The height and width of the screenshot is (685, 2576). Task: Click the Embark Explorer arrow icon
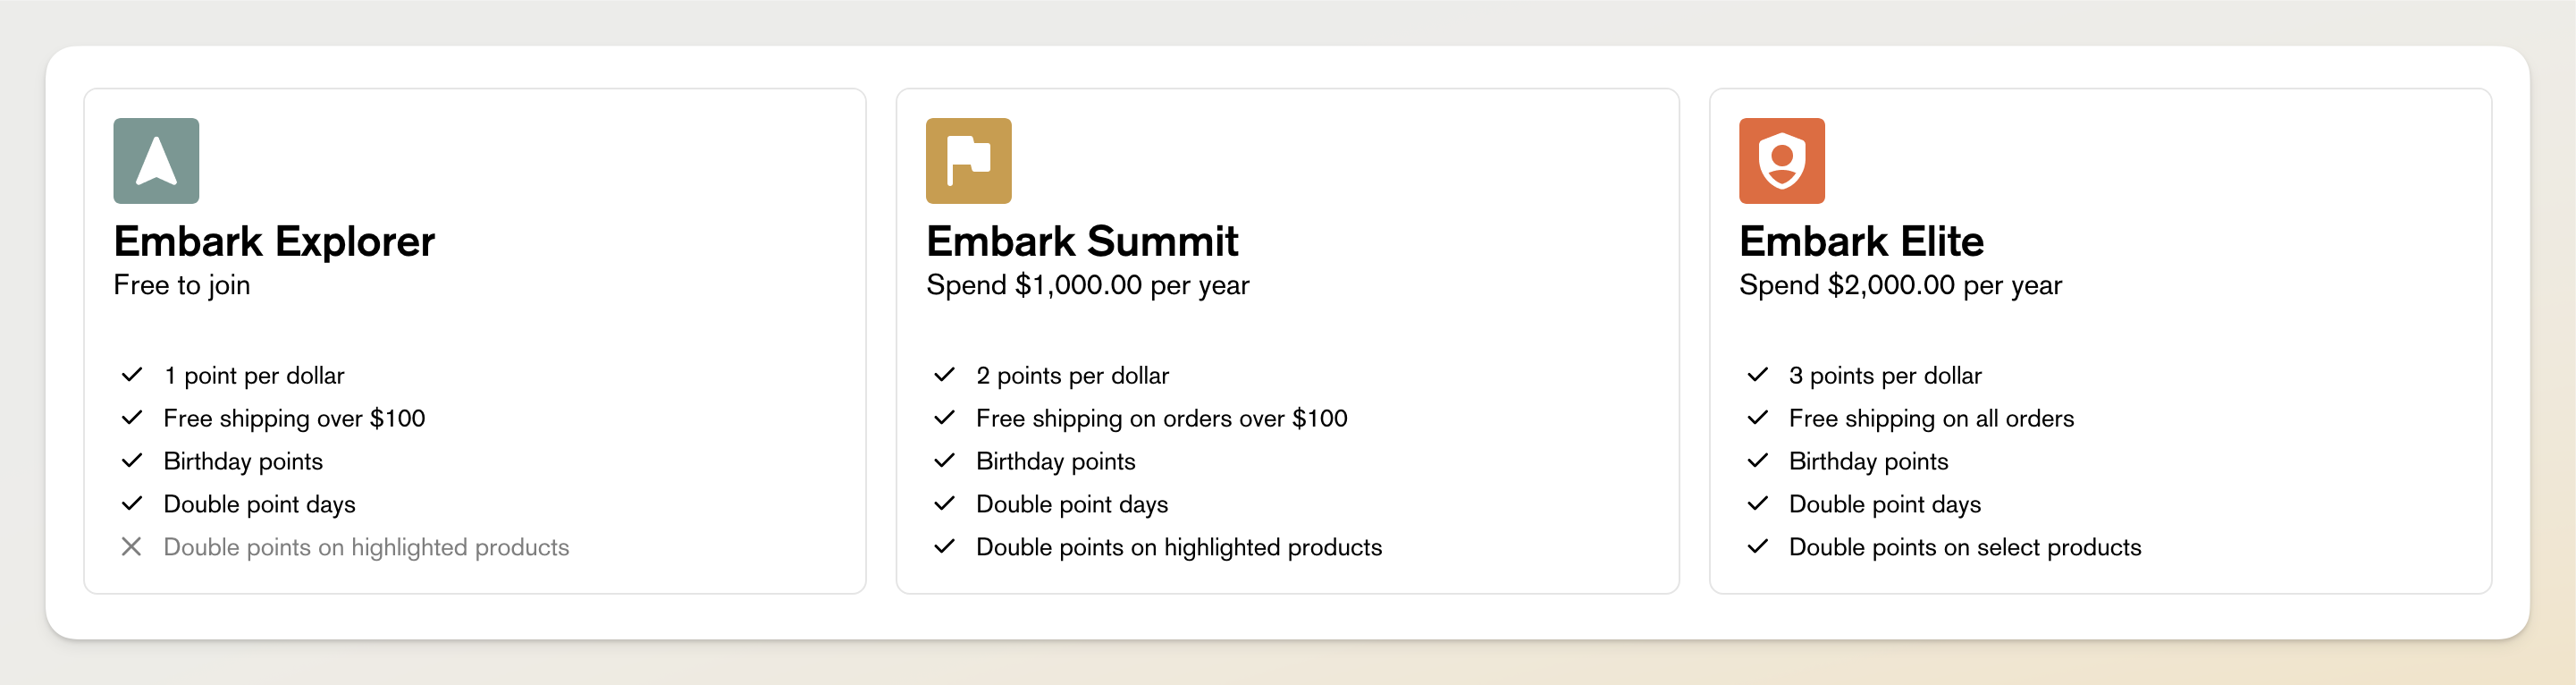click(156, 161)
